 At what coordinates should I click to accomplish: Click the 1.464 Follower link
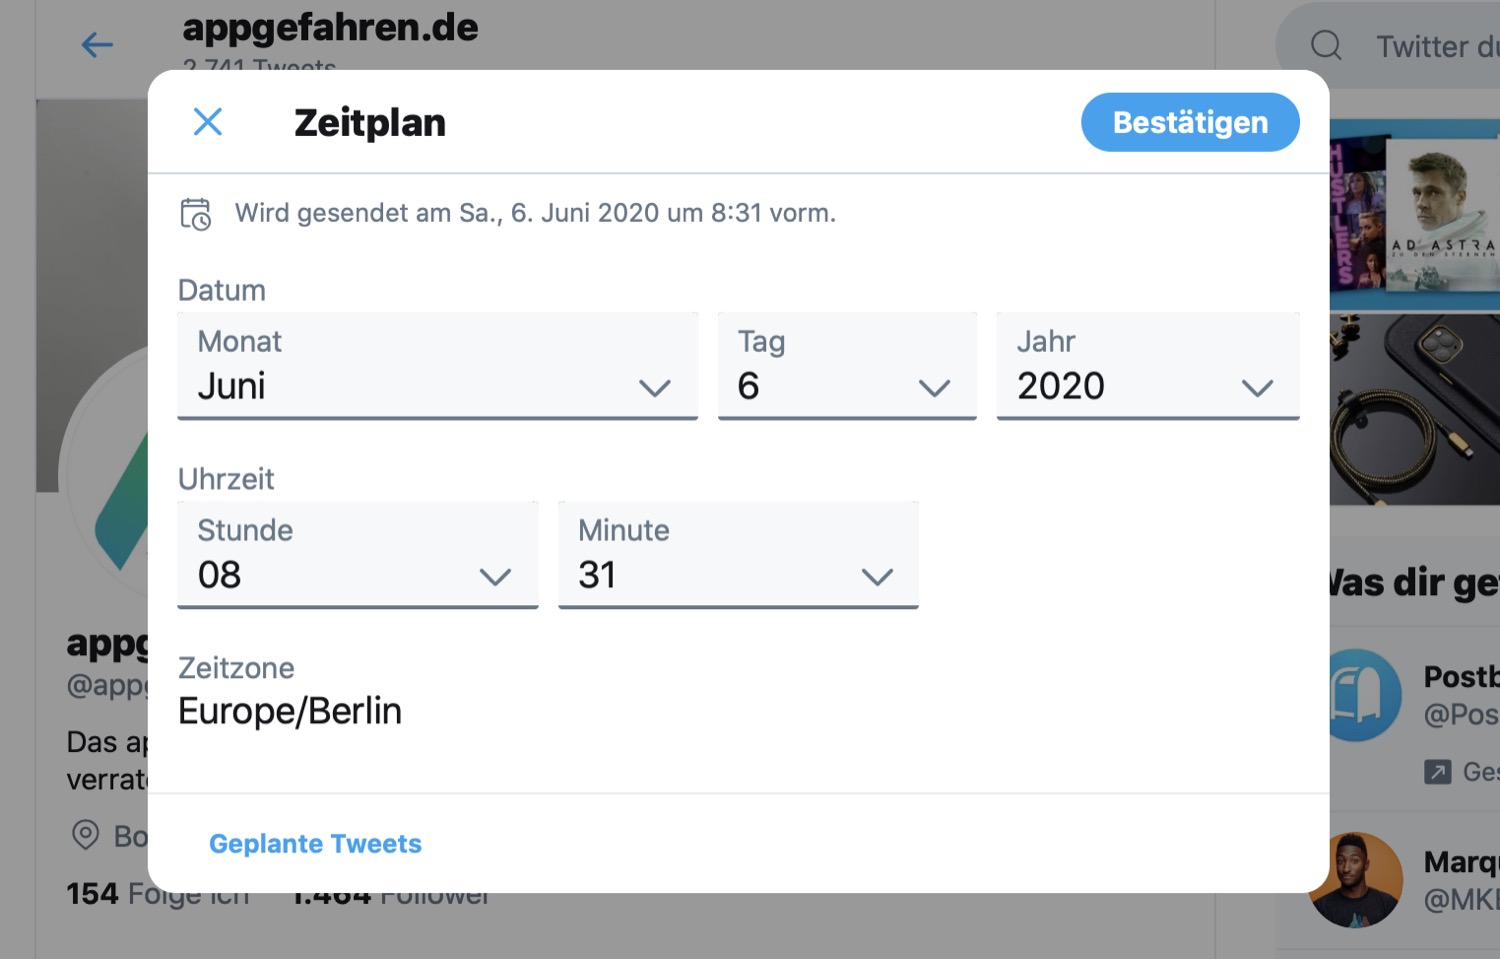tap(390, 893)
